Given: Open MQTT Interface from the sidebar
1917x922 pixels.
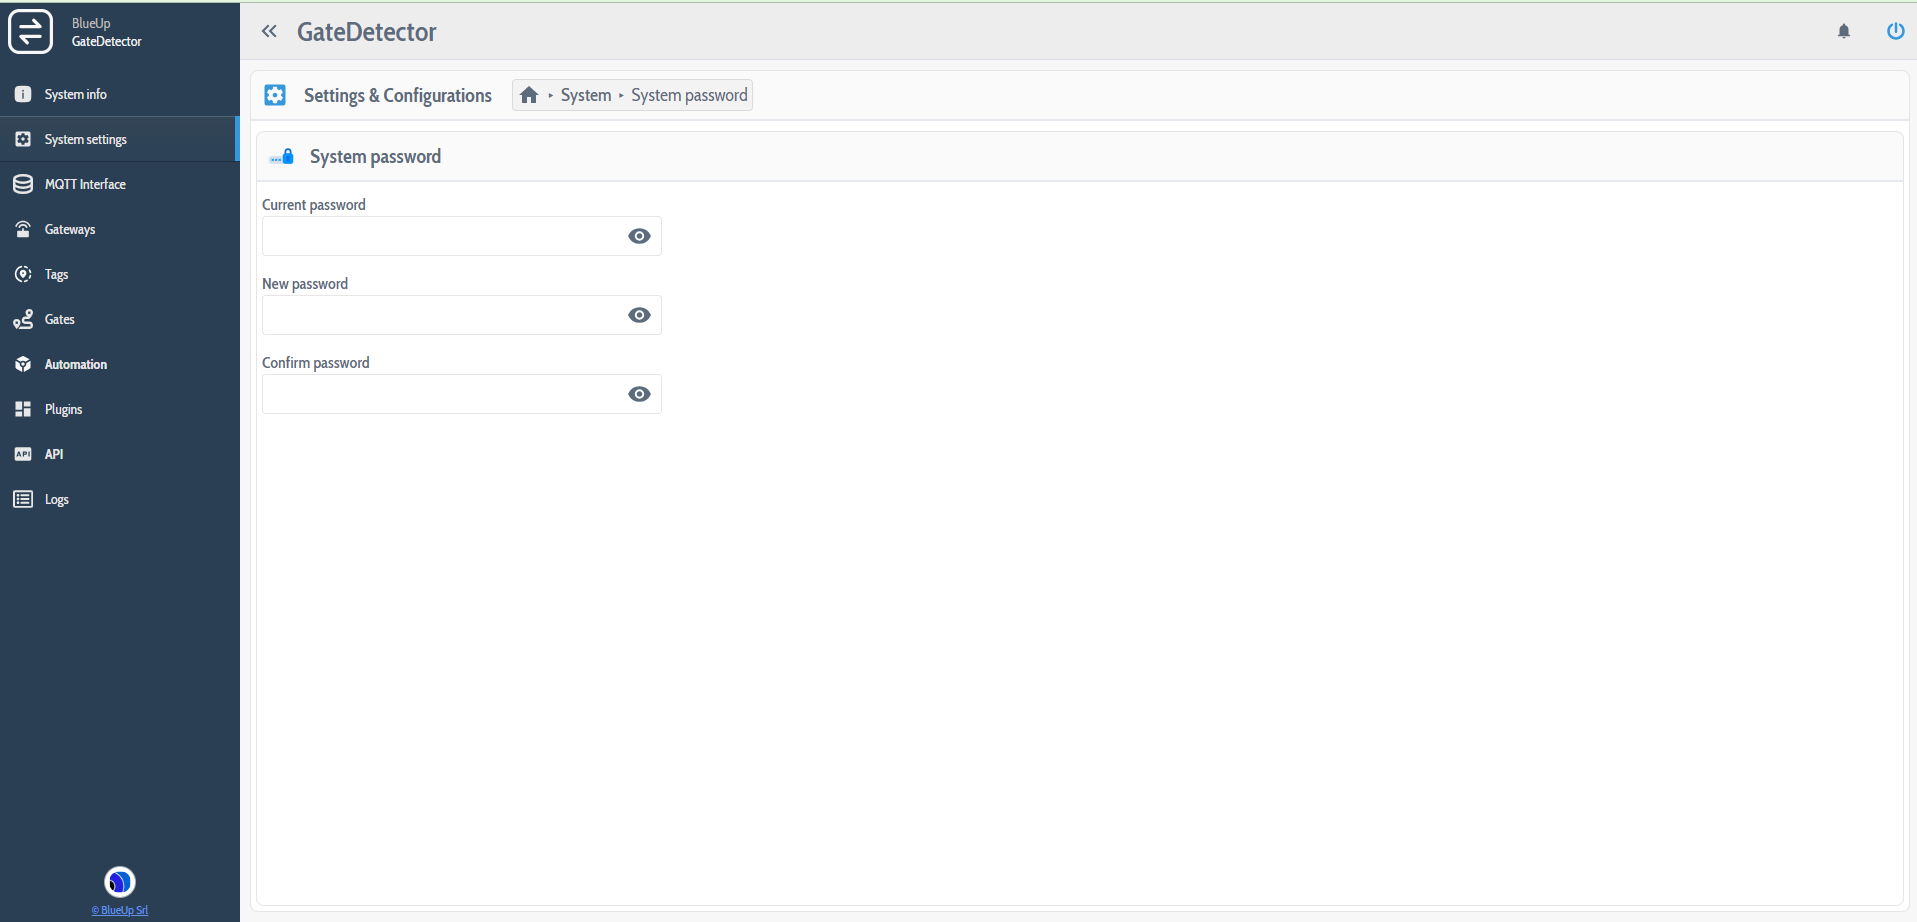Looking at the screenshot, I should pyautogui.click(x=85, y=184).
